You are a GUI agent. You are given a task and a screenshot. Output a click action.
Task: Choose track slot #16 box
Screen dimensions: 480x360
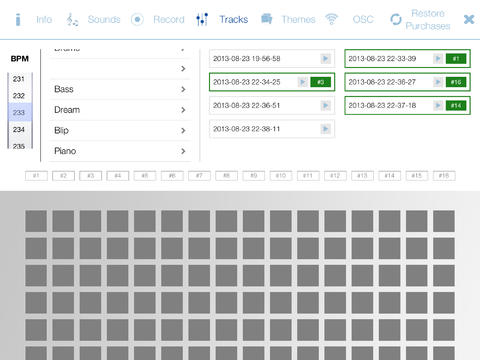click(x=444, y=176)
